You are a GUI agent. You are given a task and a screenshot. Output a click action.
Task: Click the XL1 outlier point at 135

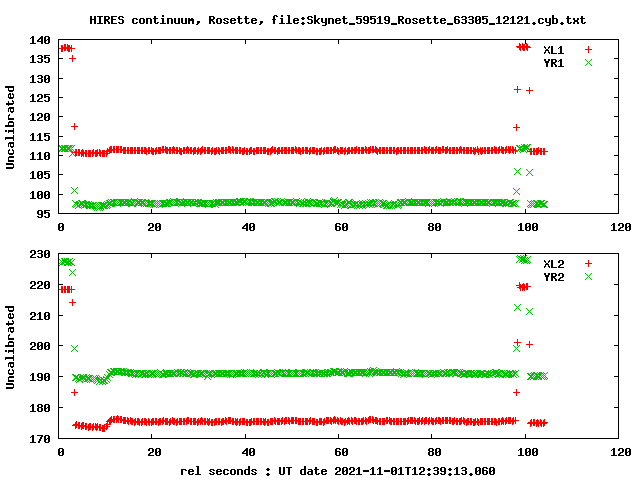pyautogui.click(x=72, y=59)
